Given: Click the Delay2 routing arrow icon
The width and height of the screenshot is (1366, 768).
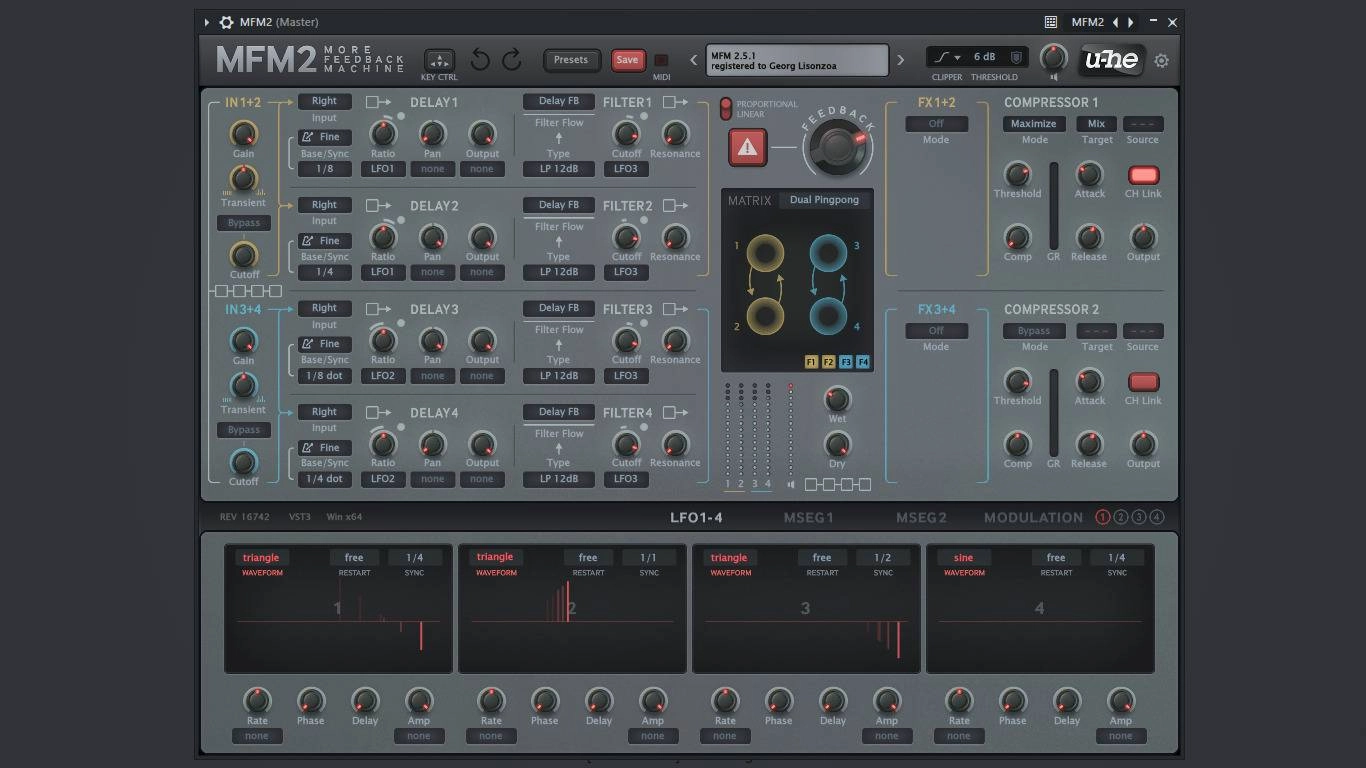Looking at the screenshot, I should [378, 205].
